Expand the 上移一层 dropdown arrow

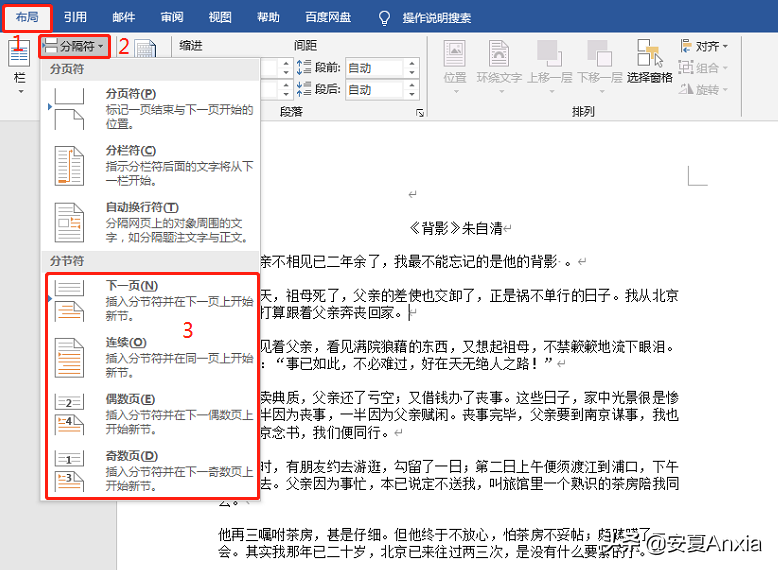pyautogui.click(x=551, y=91)
